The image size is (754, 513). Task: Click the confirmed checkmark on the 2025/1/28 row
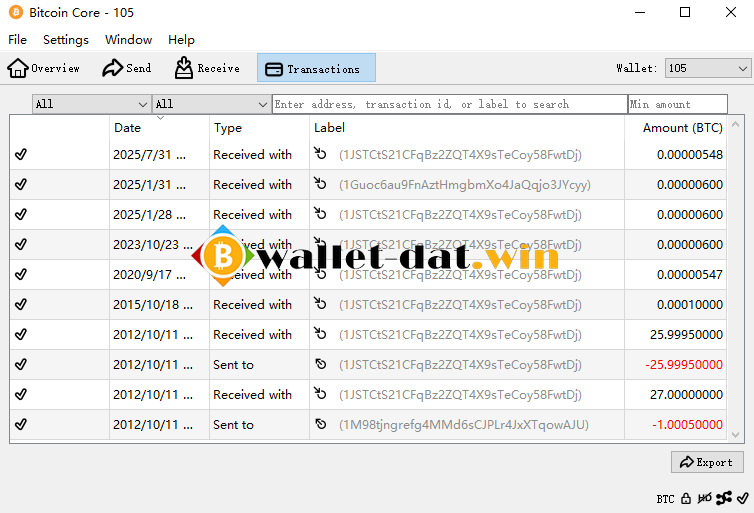tap(21, 214)
